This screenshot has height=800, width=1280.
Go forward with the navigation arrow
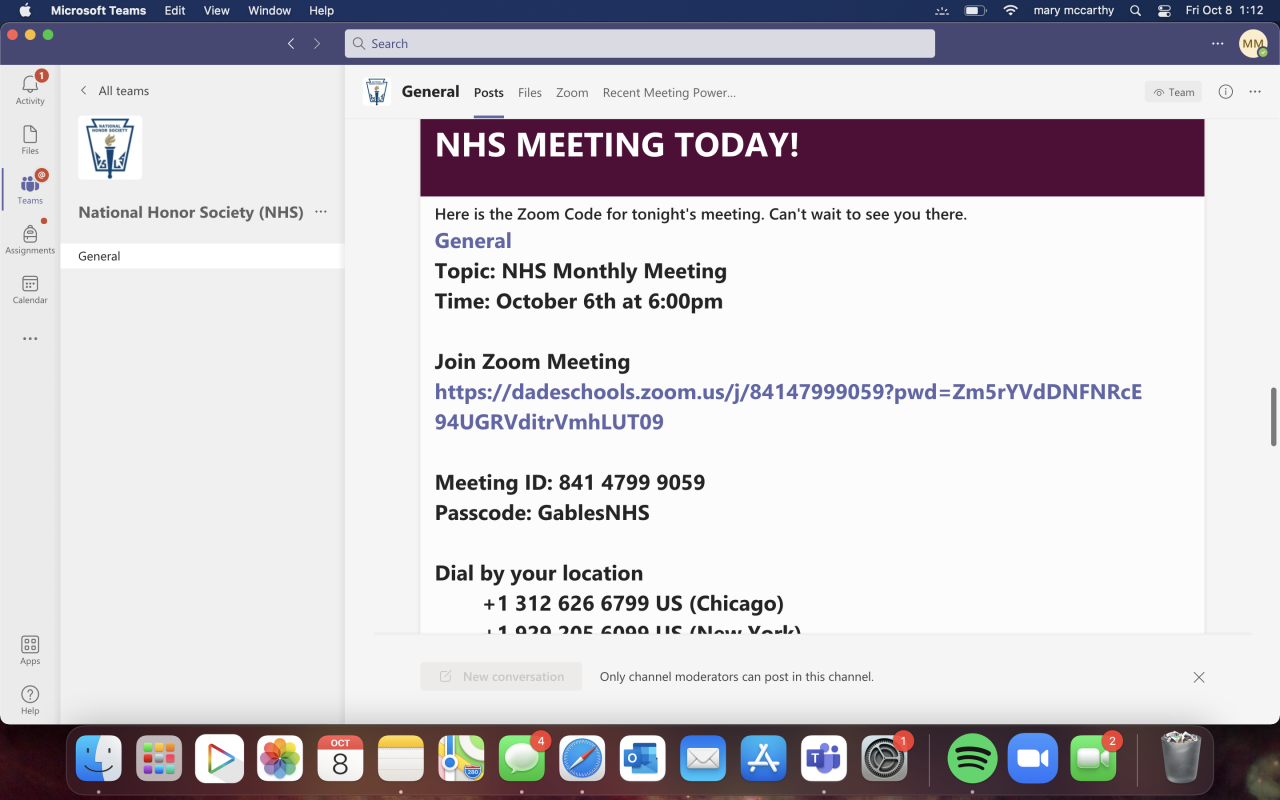[x=317, y=43]
